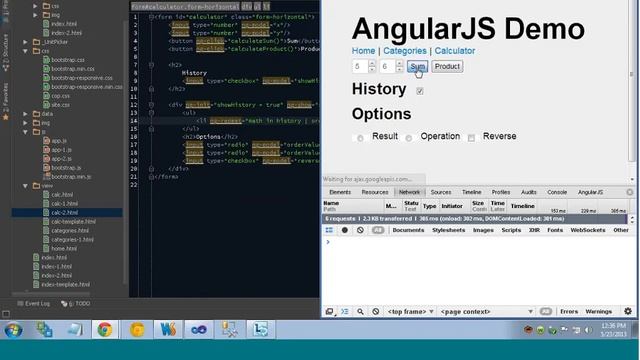Collapse the view folder

point(25,185)
